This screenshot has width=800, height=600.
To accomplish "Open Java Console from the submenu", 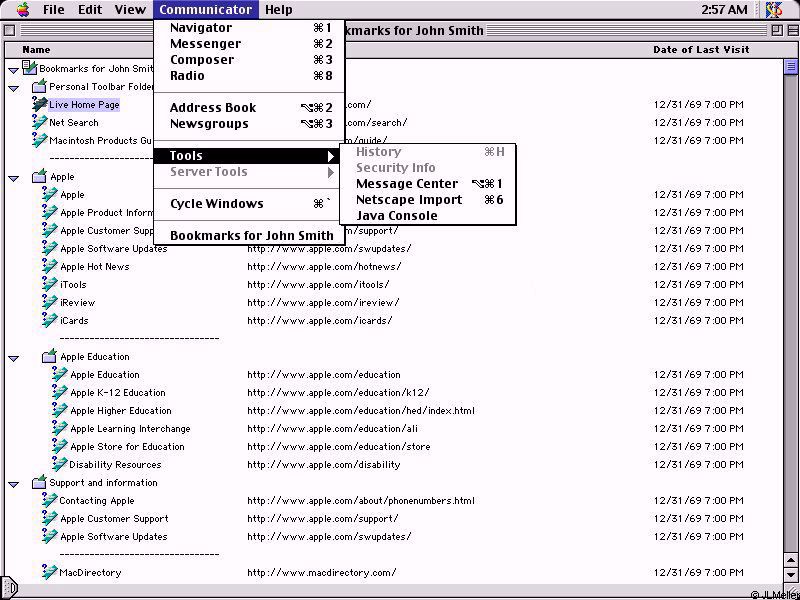I will click(396, 216).
